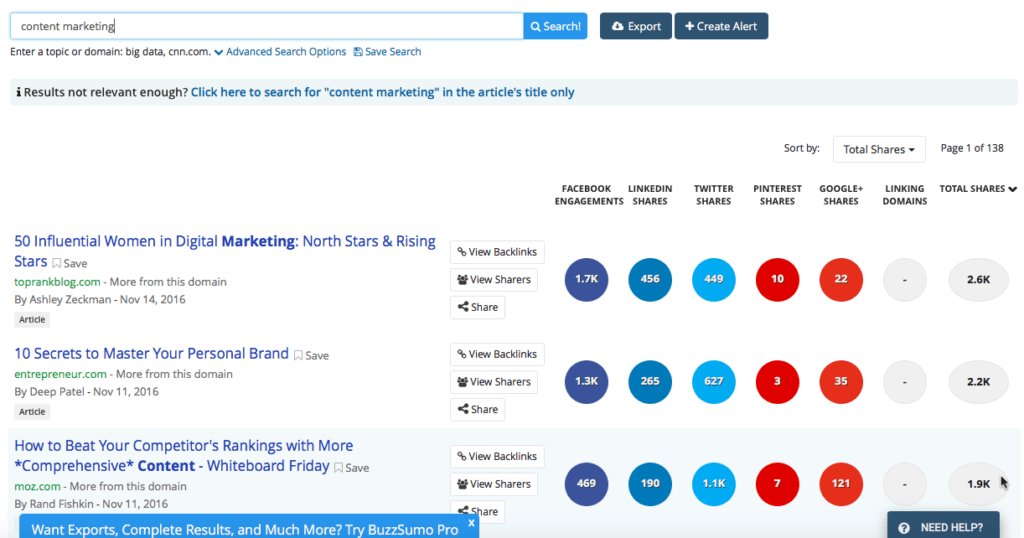Save the 50 Influential Women article
This screenshot has width=1024, height=538.
tap(69, 263)
